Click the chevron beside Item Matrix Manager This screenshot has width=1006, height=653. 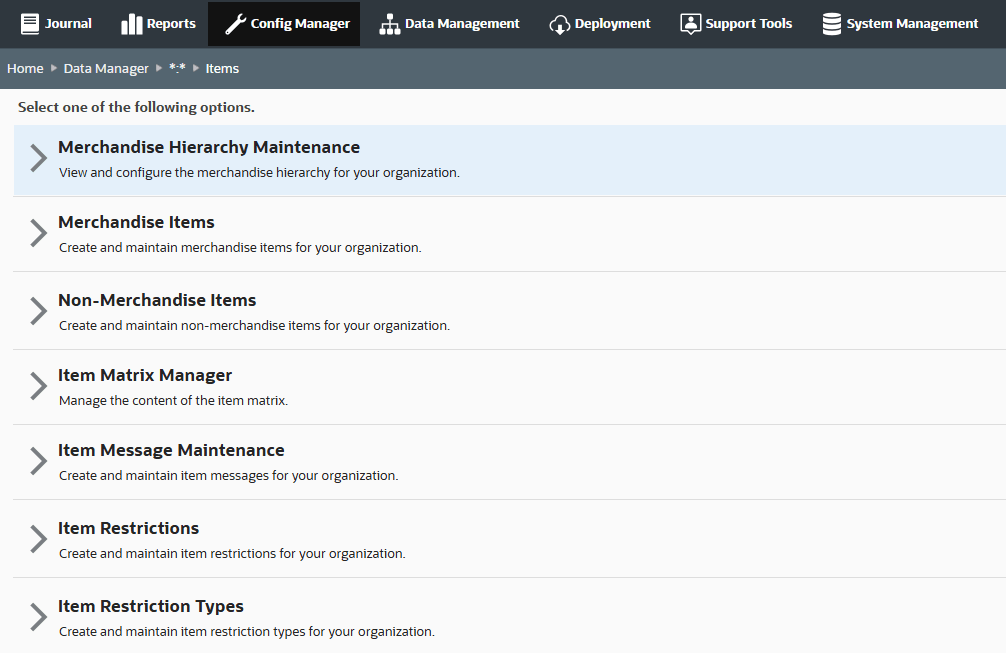point(37,386)
